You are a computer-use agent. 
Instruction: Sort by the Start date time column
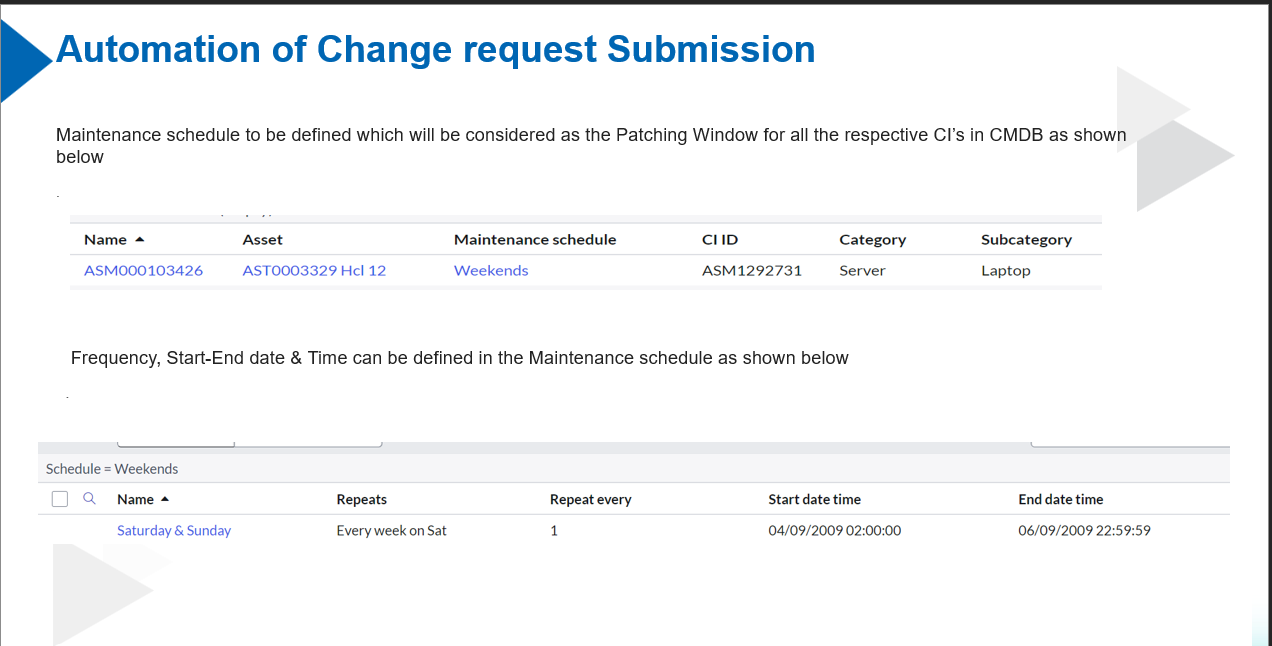(814, 500)
